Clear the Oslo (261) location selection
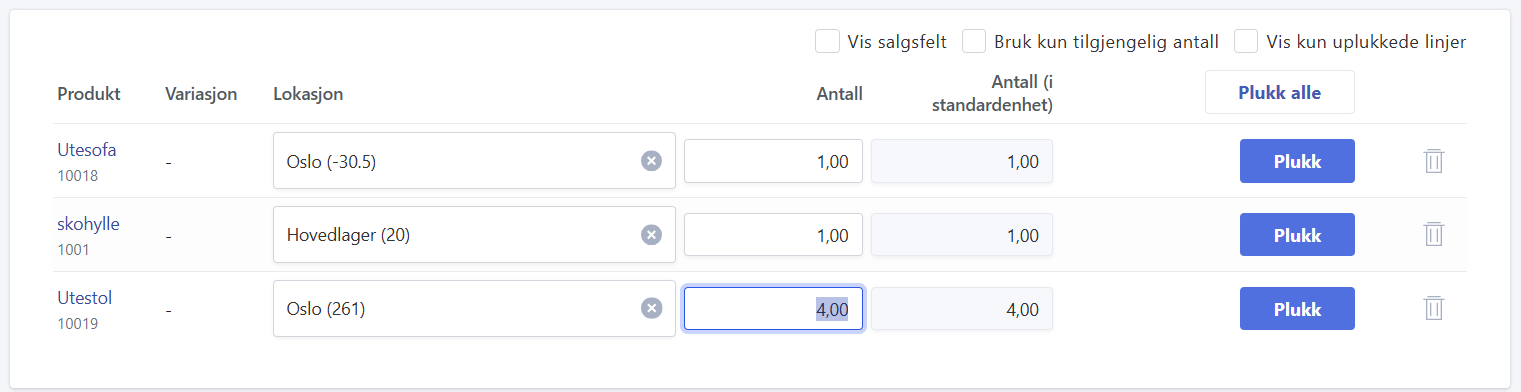 pyautogui.click(x=651, y=308)
